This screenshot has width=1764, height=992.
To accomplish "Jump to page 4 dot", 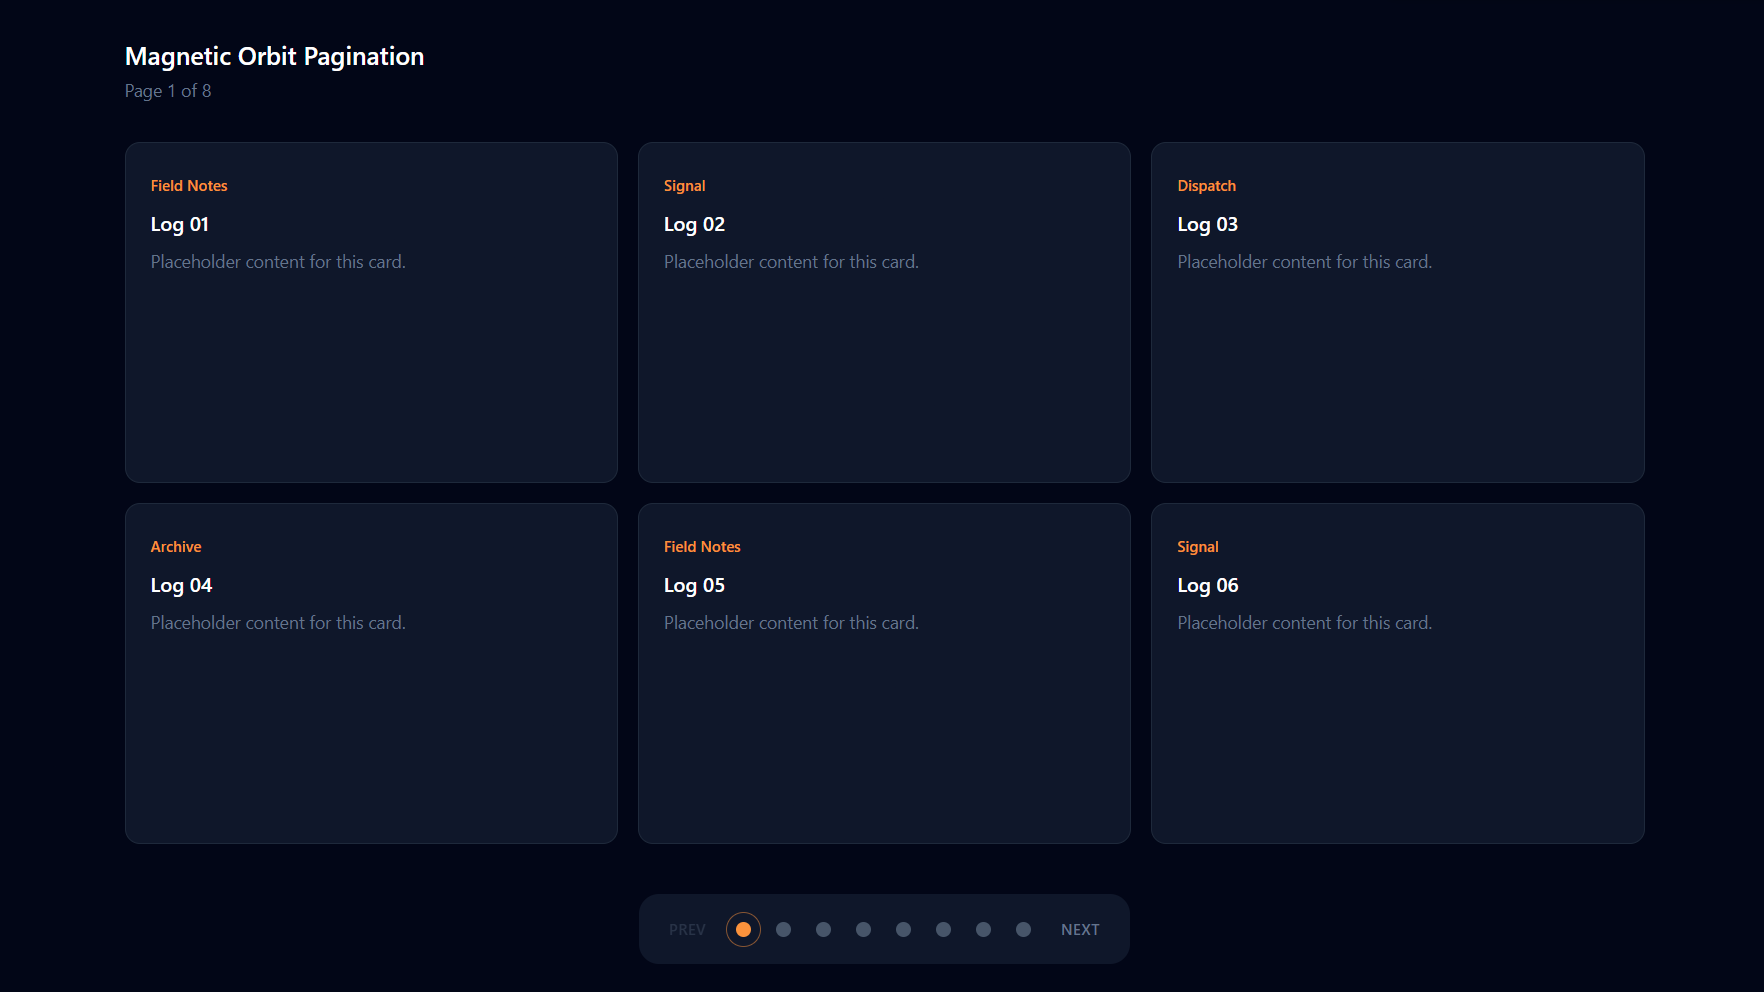I will click(x=863, y=929).
